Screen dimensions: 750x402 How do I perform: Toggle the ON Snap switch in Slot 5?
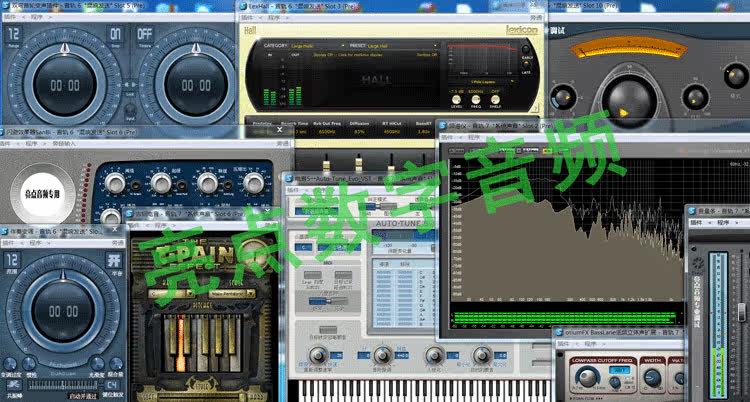pyautogui.click(x=115, y=35)
